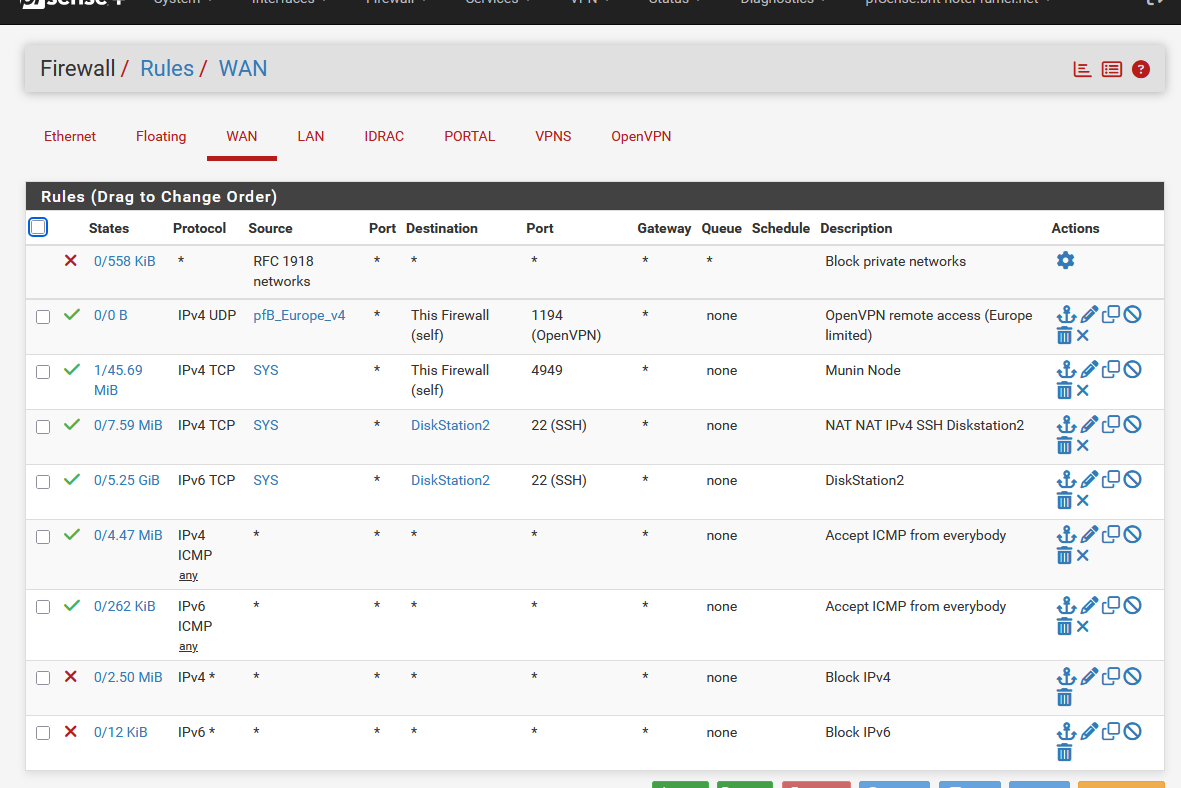This screenshot has width=1181, height=788.
Task: Open the help icon in the page header
Action: tap(1141, 69)
